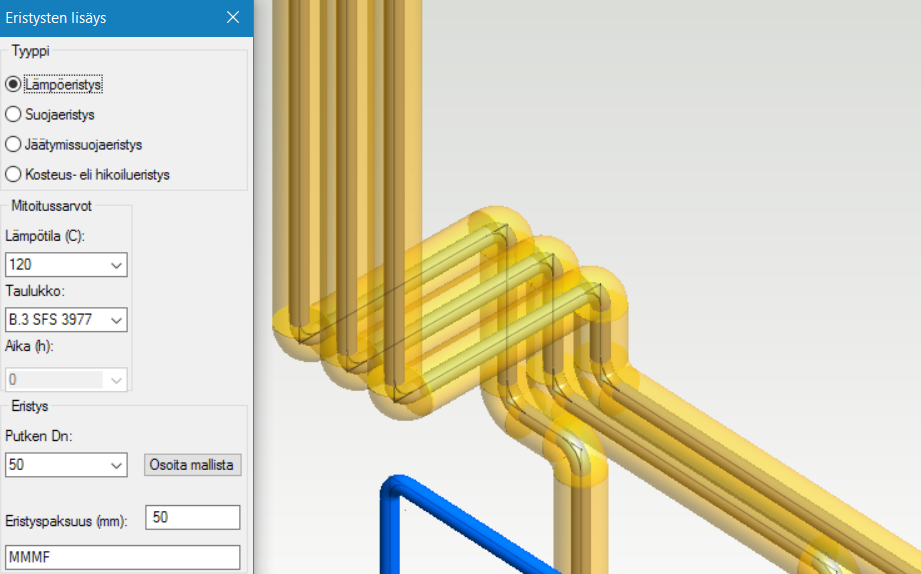Enable Kosteus- eli hikoilueristys option

pos(13,174)
